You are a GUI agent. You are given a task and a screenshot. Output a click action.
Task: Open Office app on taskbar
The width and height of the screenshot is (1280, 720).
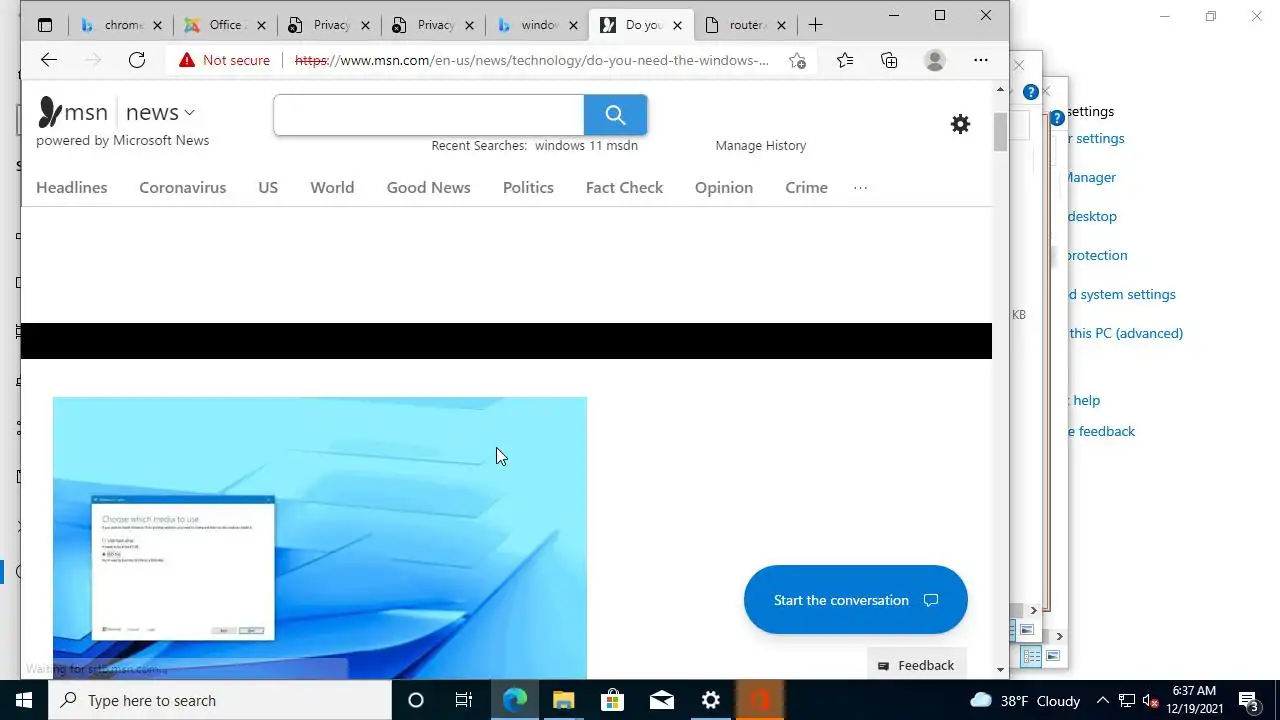pos(759,700)
